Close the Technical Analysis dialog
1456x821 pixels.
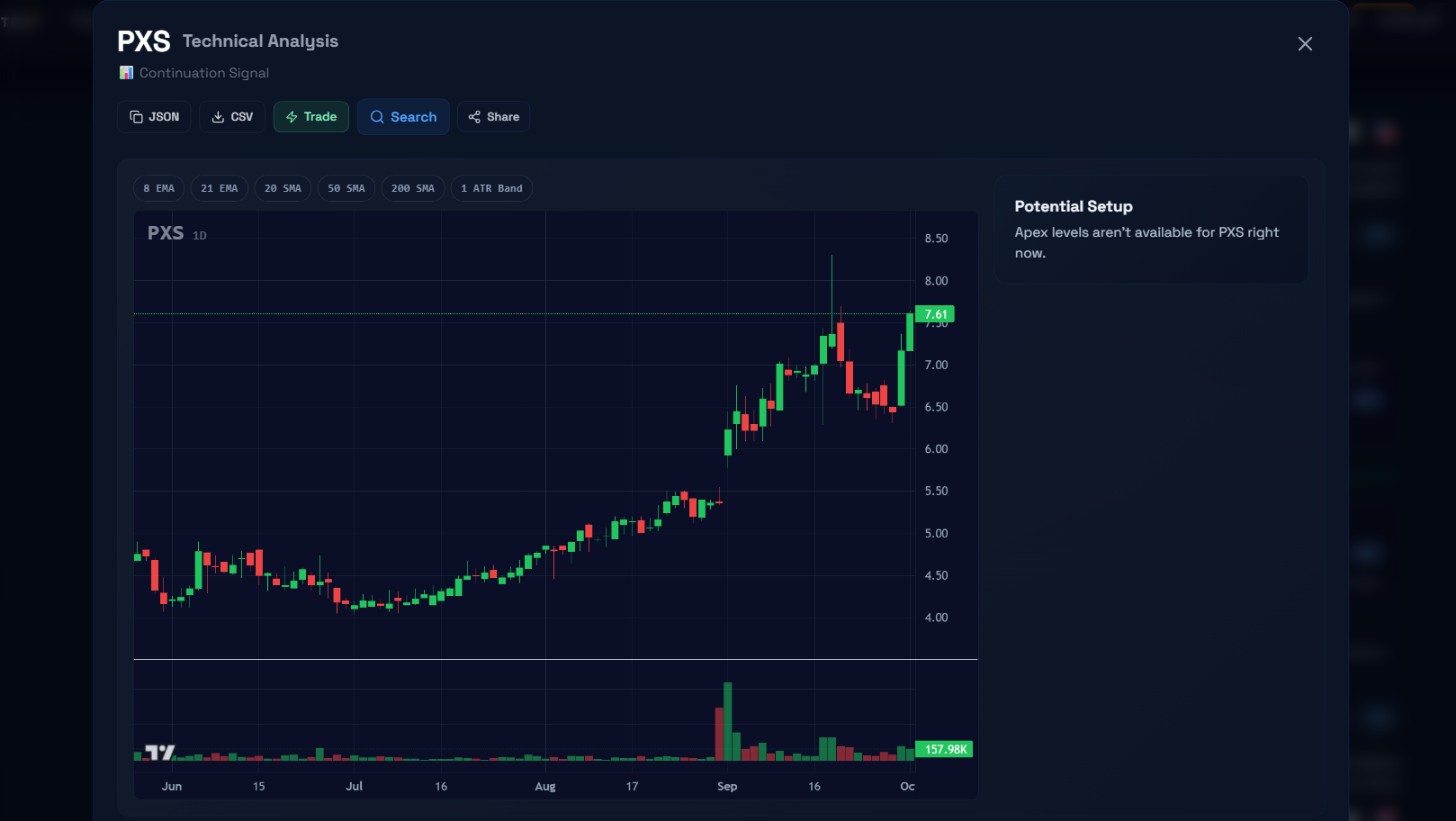1305,44
